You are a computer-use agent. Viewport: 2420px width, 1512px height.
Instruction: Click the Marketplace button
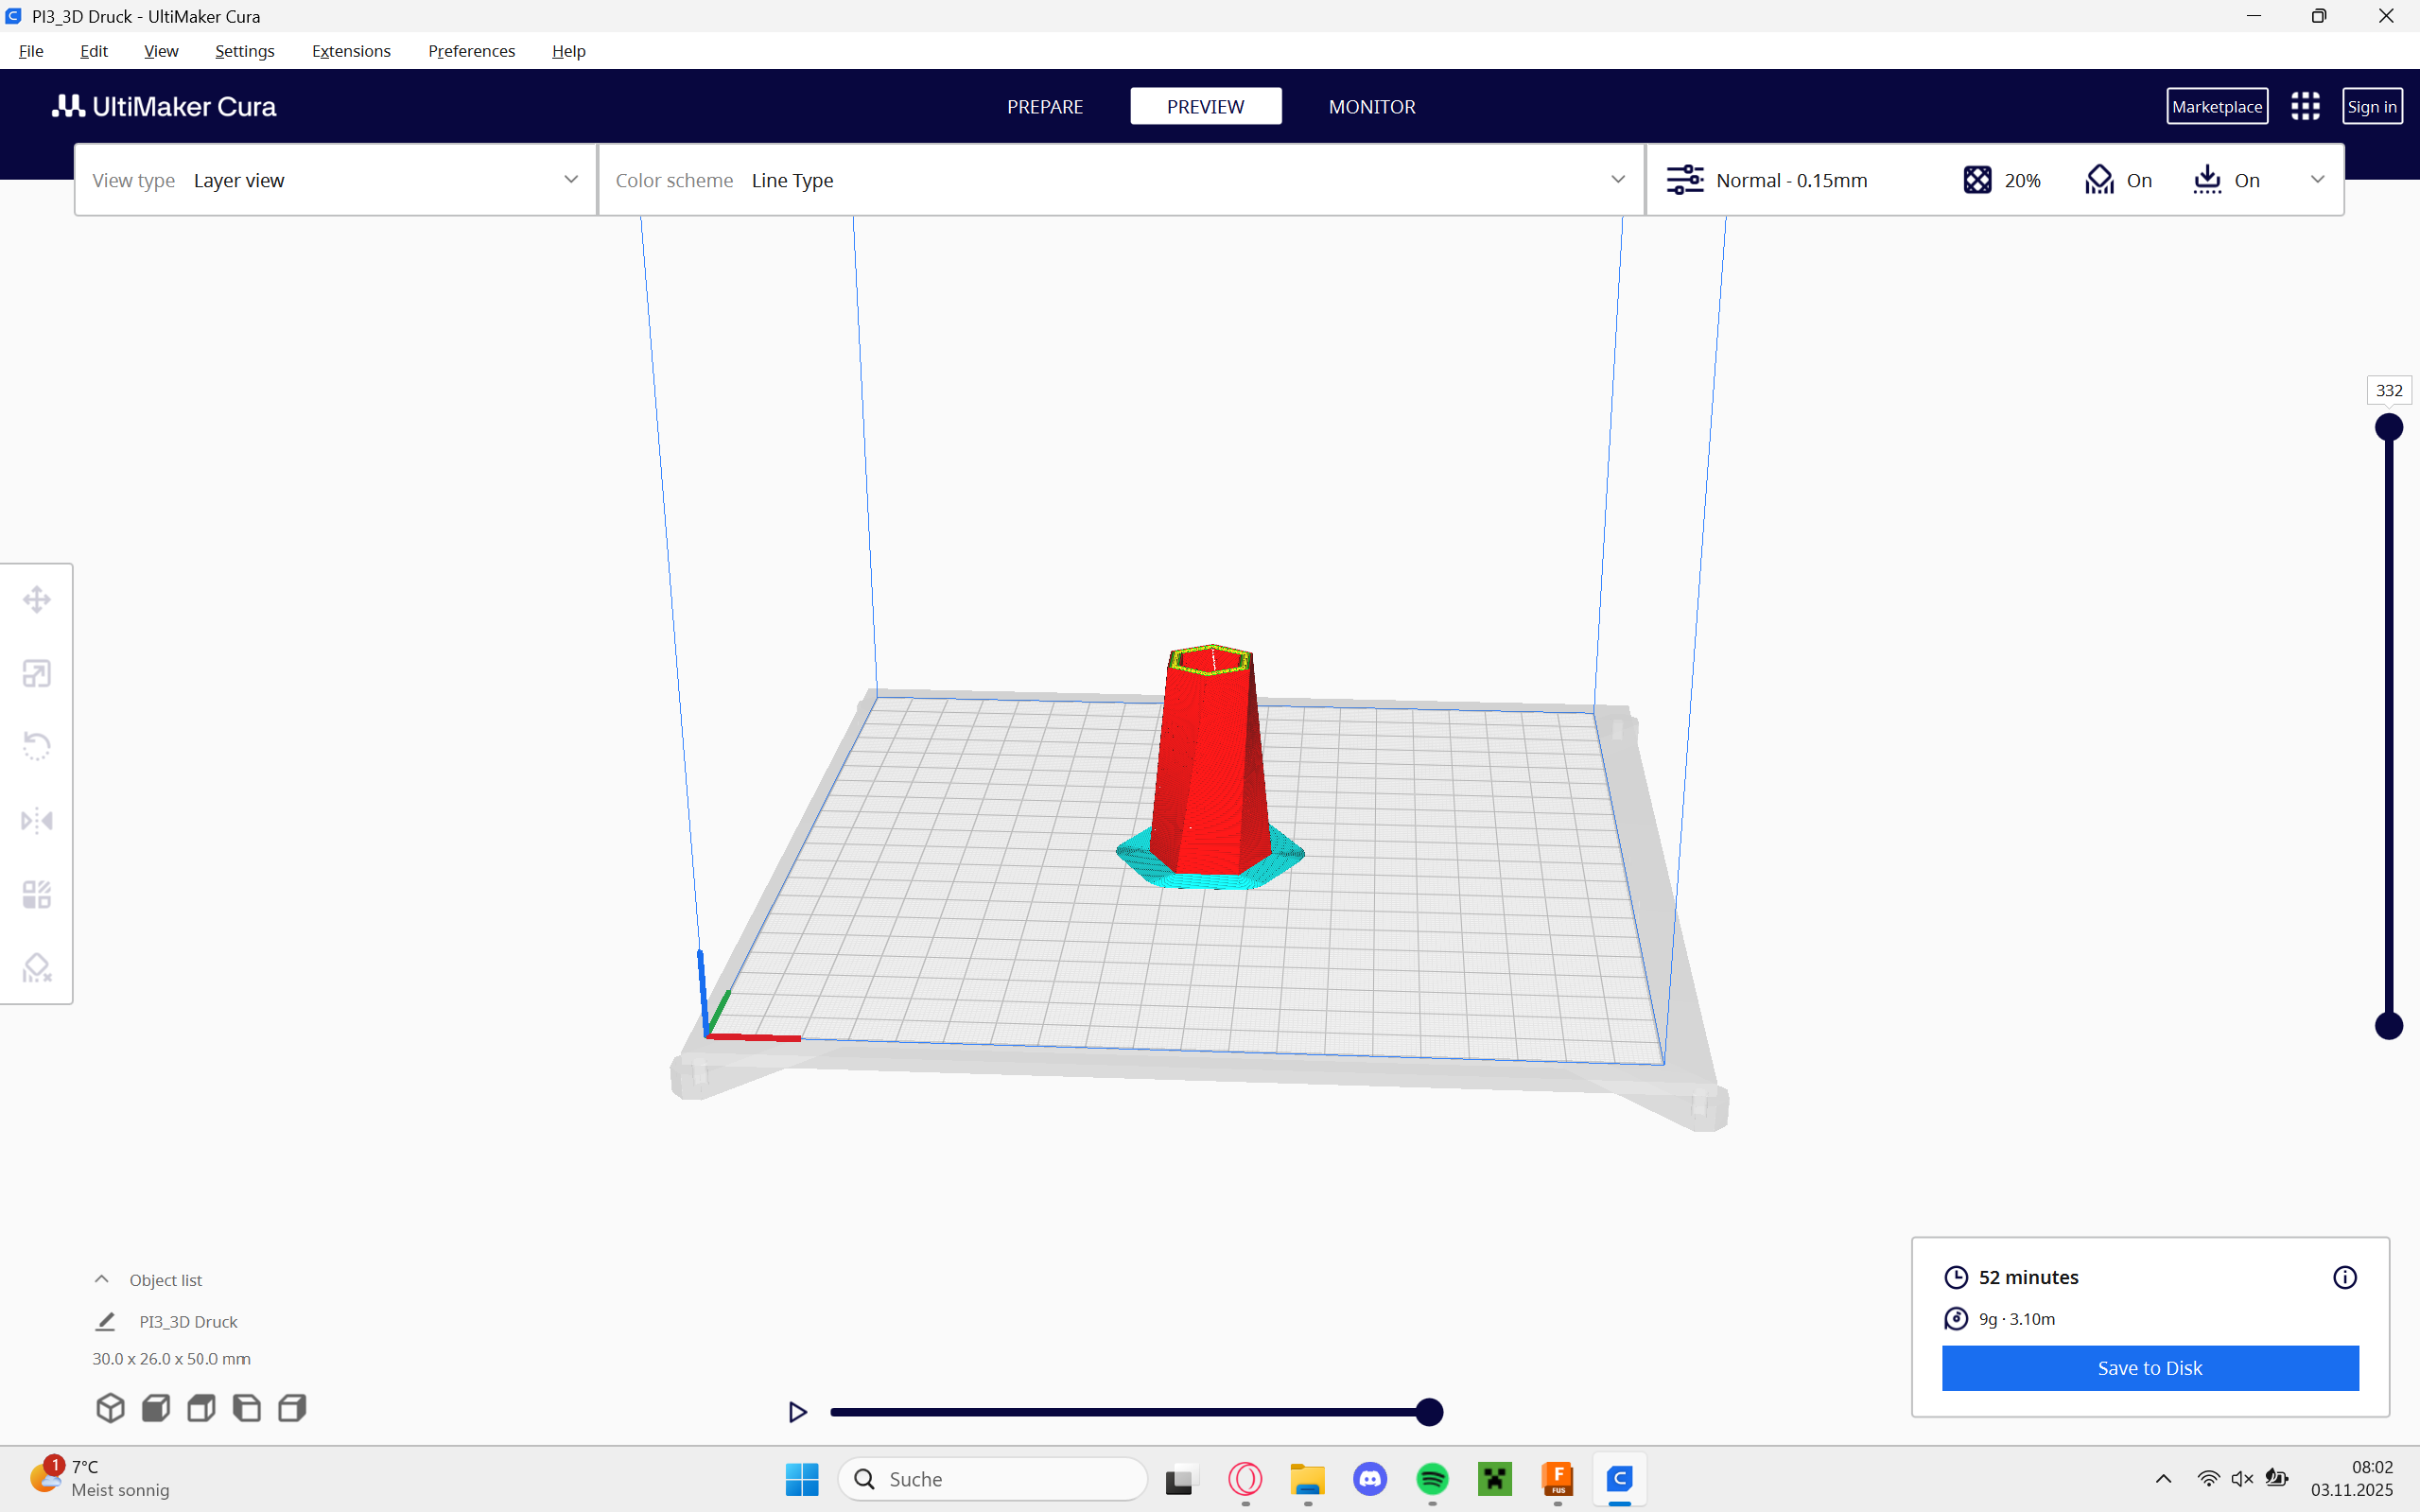coord(2217,107)
